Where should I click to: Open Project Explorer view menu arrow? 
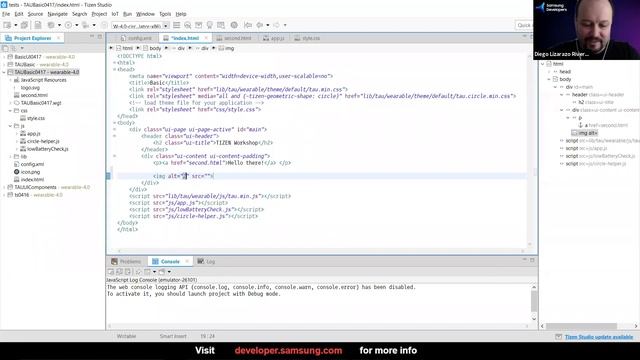point(22,49)
